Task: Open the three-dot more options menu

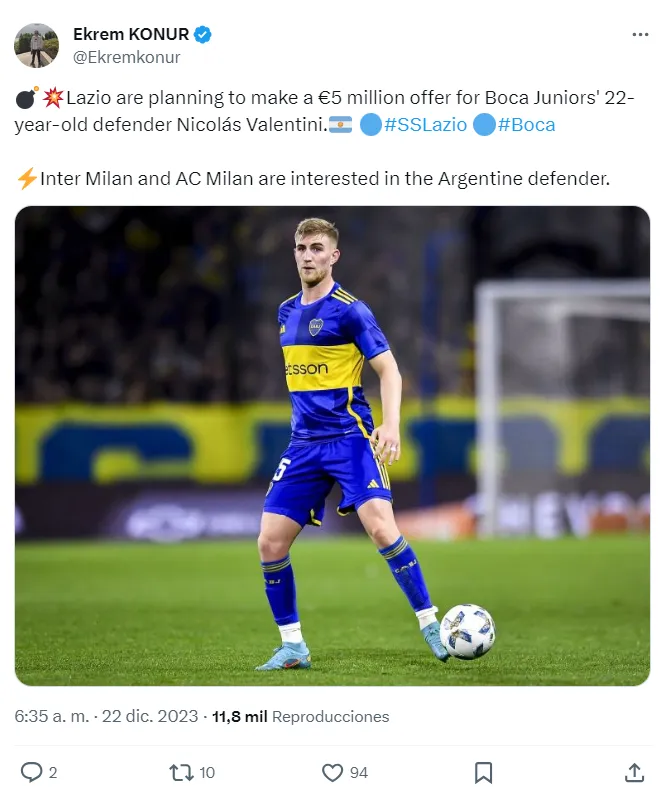Action: point(640,35)
